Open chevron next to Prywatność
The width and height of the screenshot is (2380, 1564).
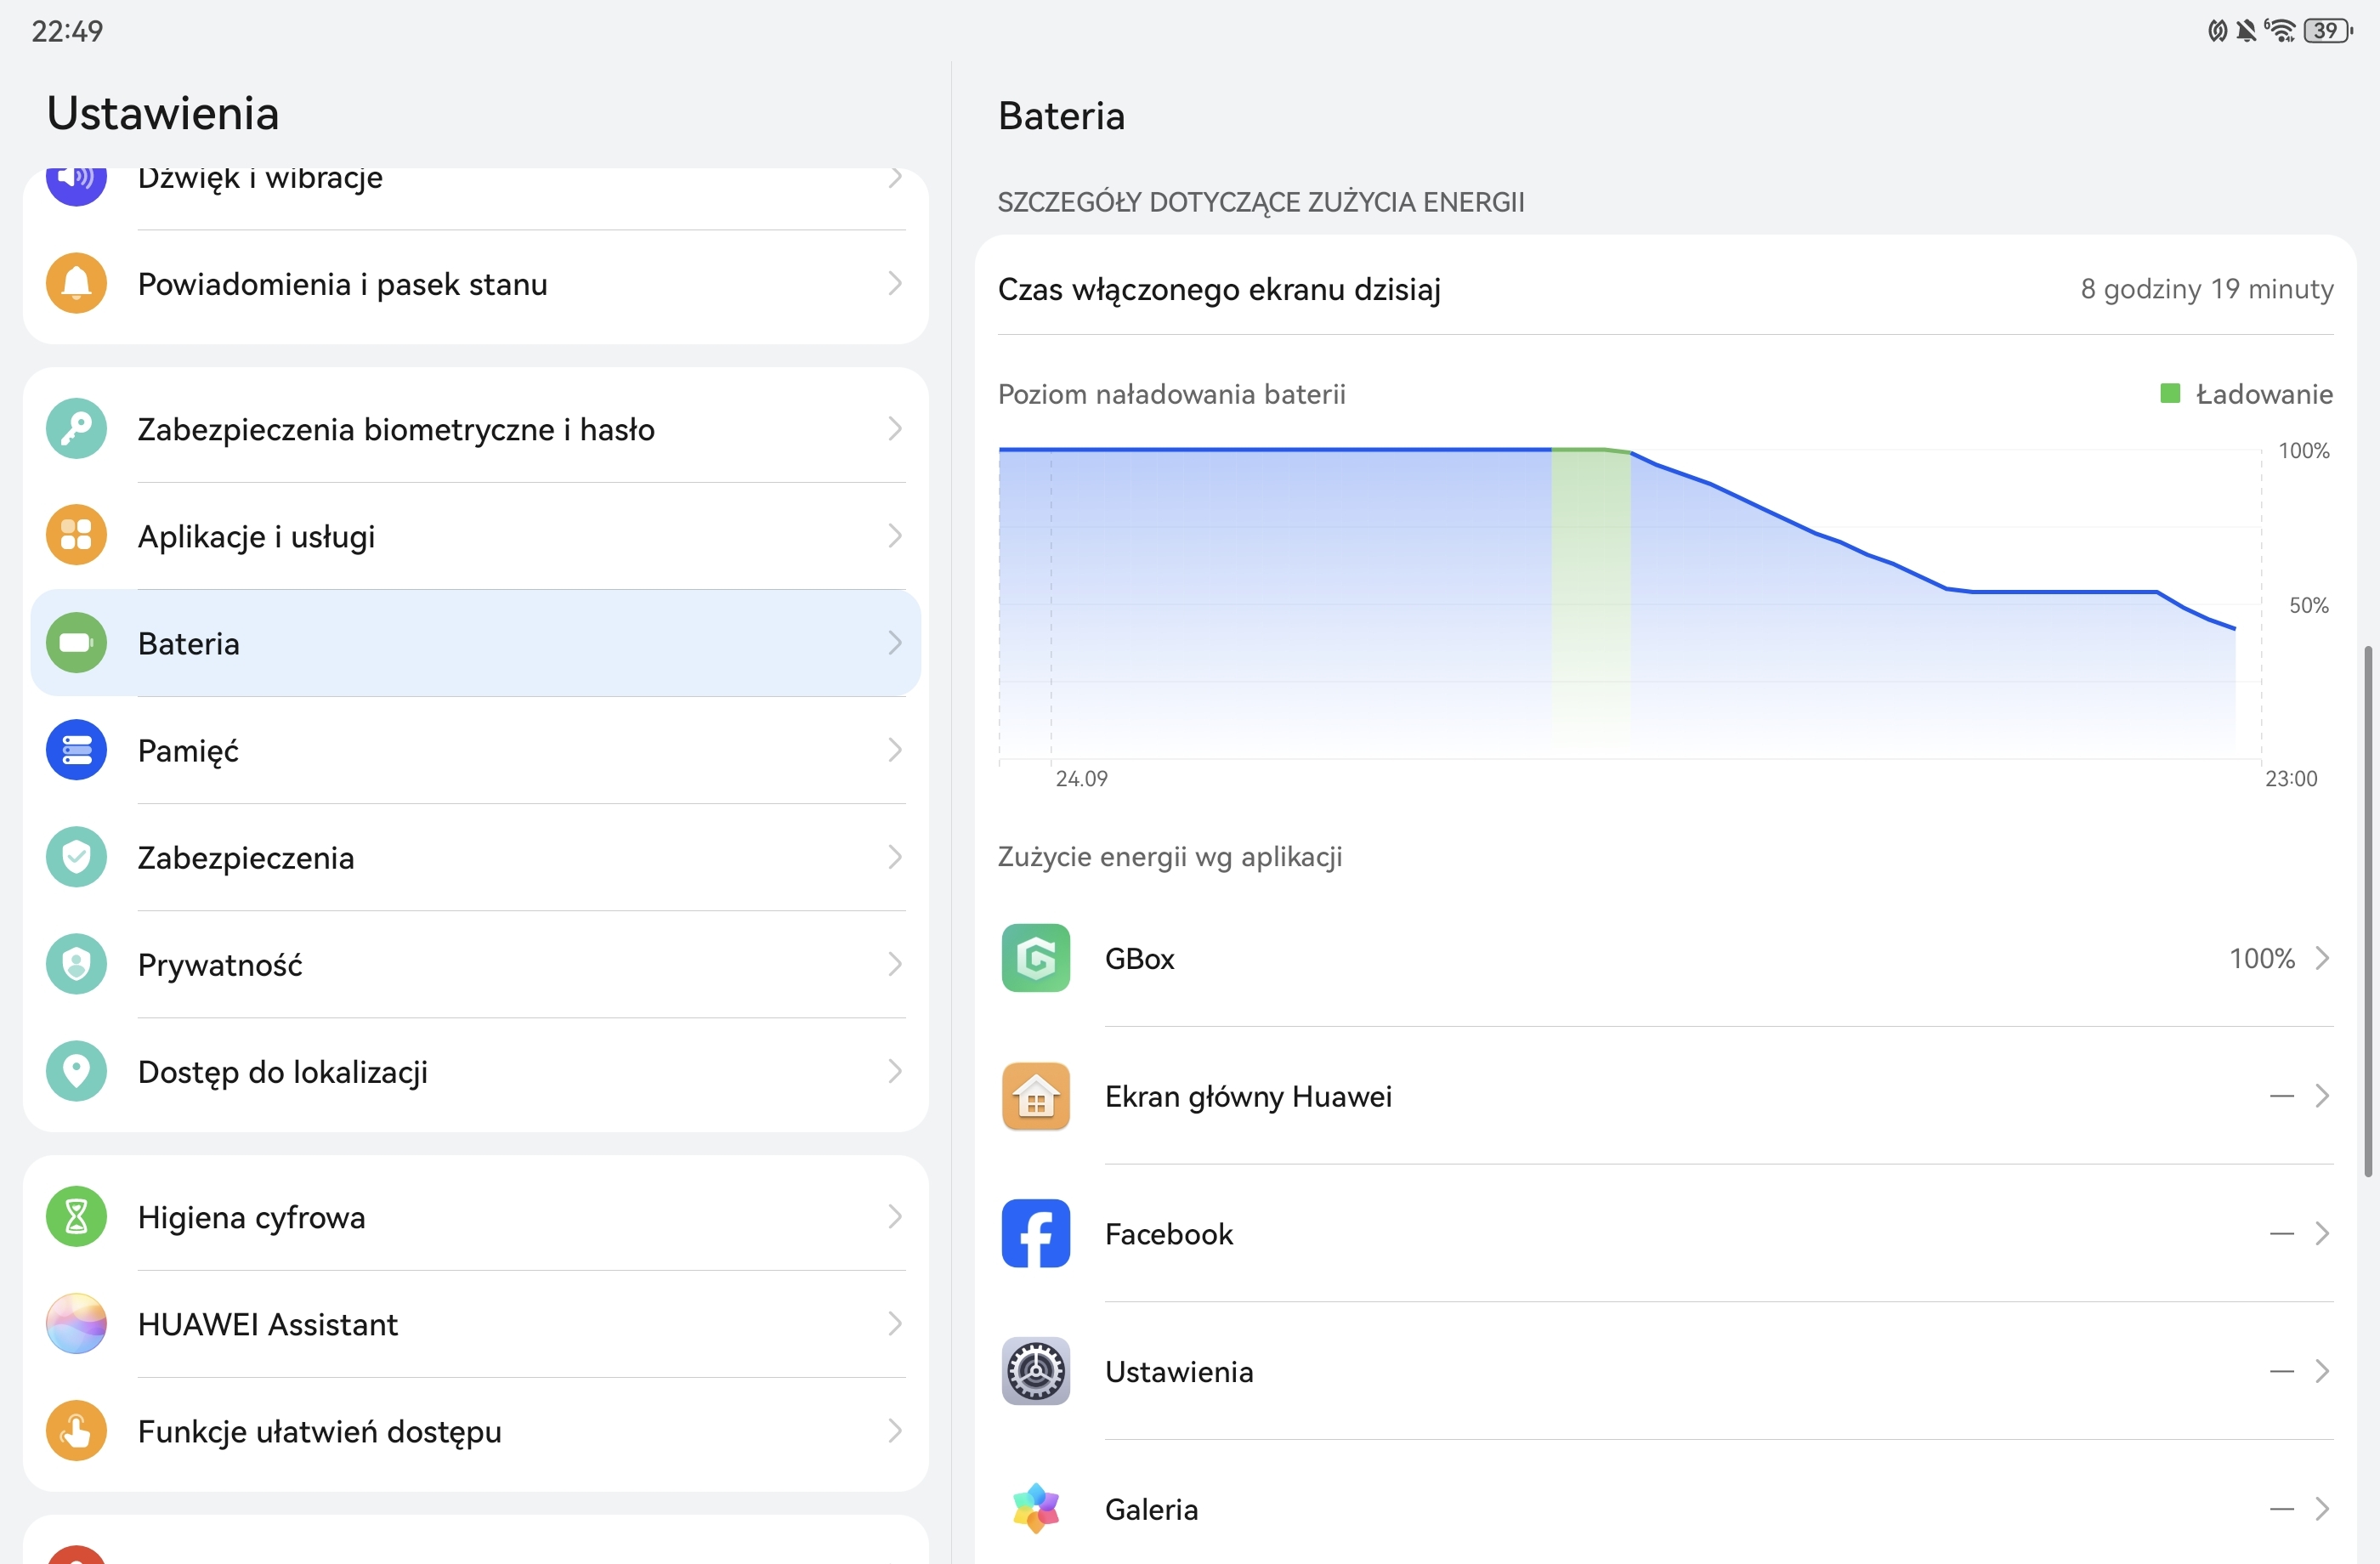(895, 964)
